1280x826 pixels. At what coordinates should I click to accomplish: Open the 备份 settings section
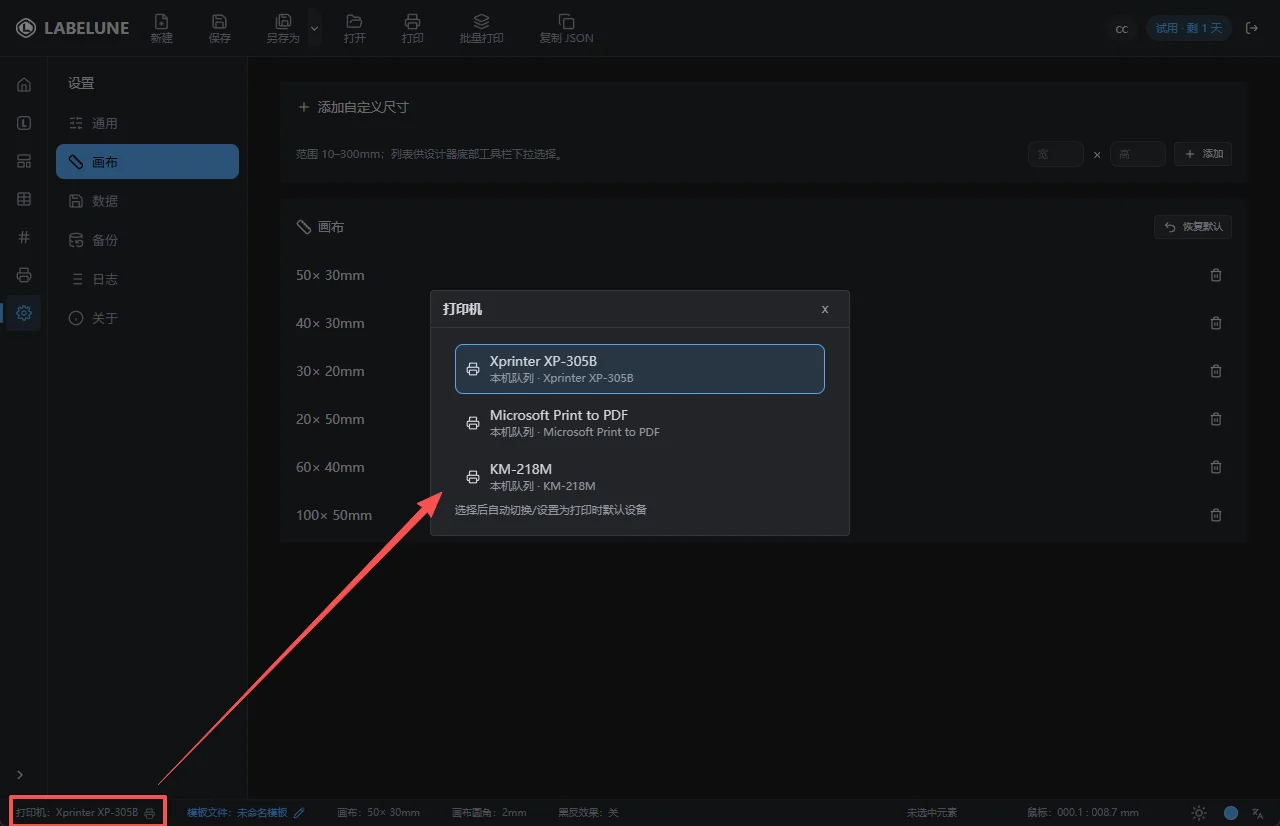(147, 240)
